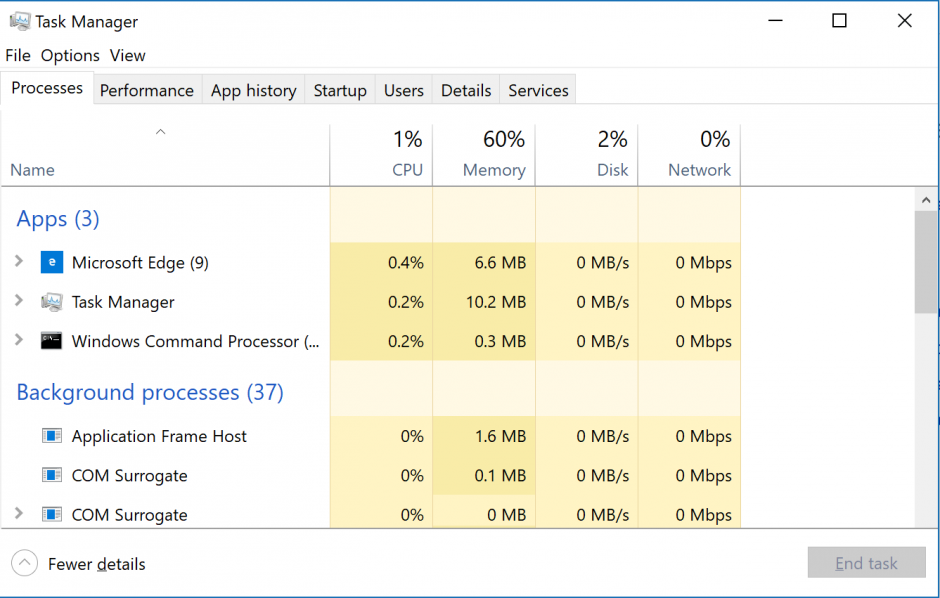Click the Application Frame Host icon
Viewport: 940px width, 598px height.
click(51, 436)
